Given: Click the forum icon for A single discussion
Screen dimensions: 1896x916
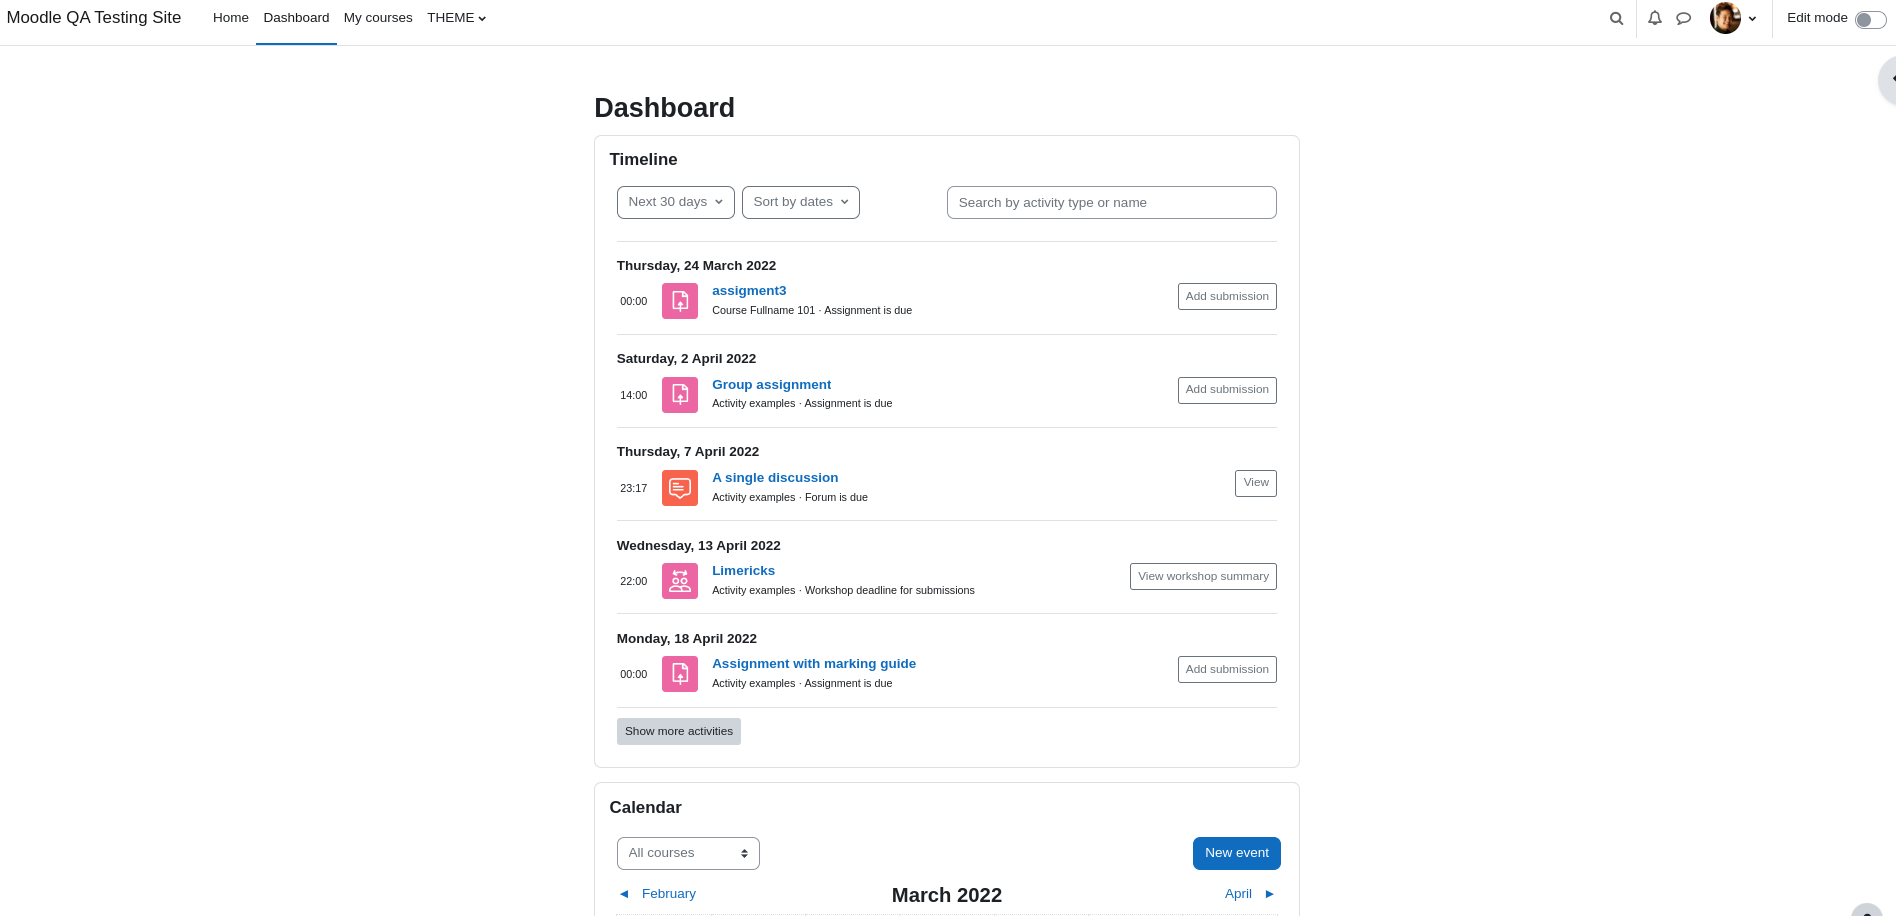Looking at the screenshot, I should click(680, 488).
